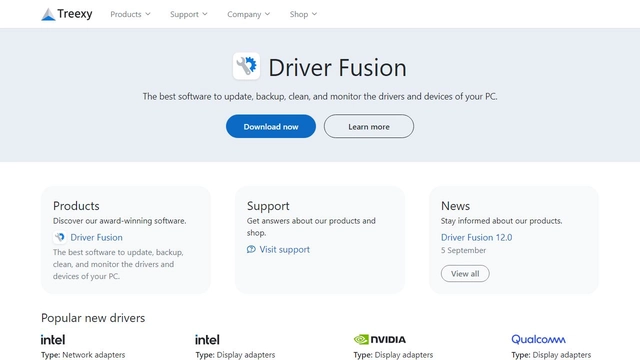Click the Driver Fusion hero heading
This screenshot has height=360, width=640.
click(x=338, y=67)
